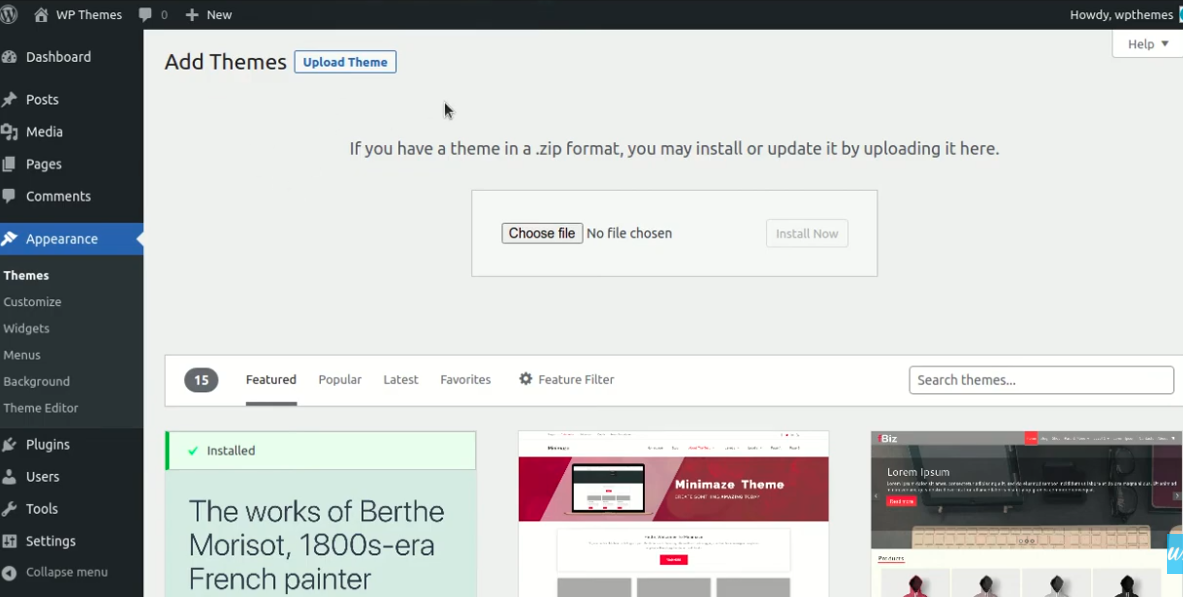Click the Search themes input field
The width and height of the screenshot is (1183, 597).
click(1041, 380)
